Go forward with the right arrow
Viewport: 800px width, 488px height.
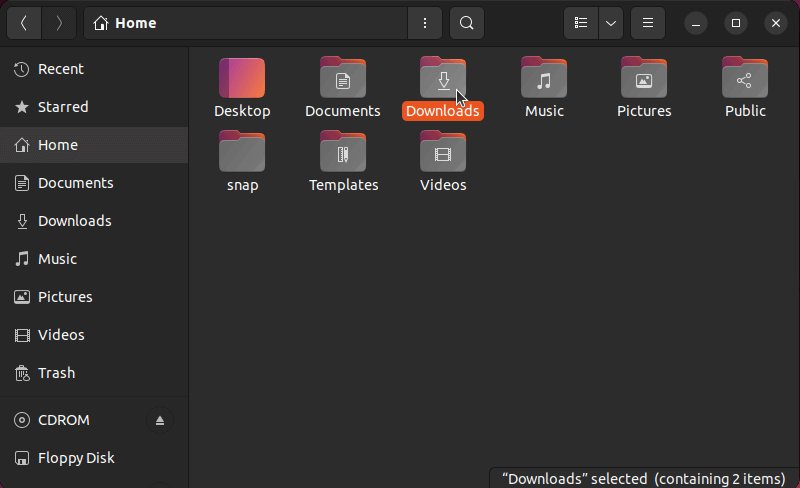coord(59,23)
